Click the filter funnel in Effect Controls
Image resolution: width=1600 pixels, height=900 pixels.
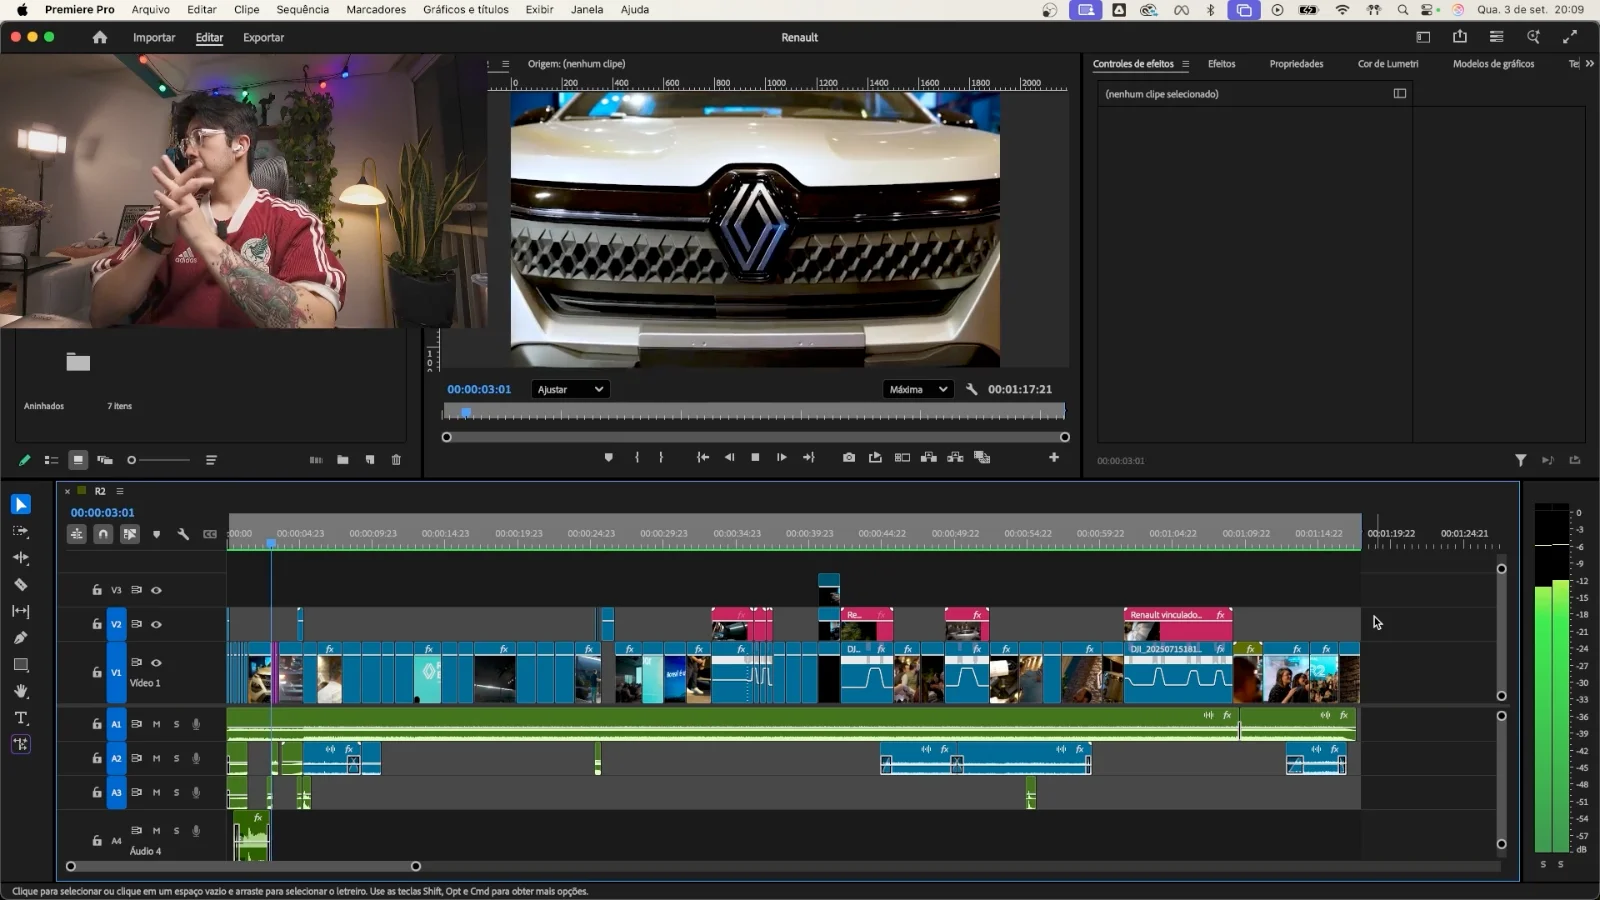coord(1520,460)
